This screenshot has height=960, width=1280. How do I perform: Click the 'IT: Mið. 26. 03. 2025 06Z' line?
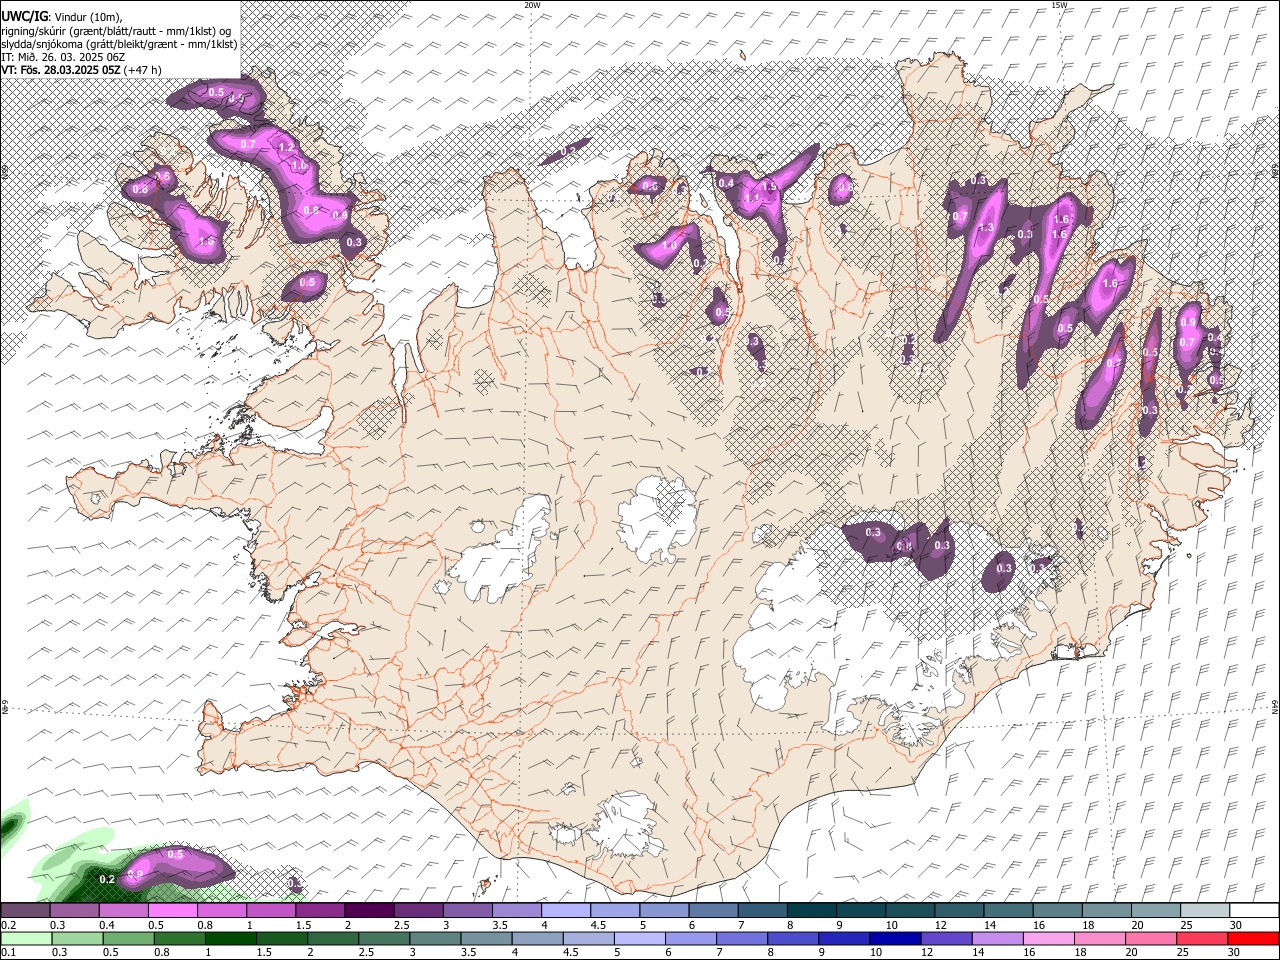[63, 57]
